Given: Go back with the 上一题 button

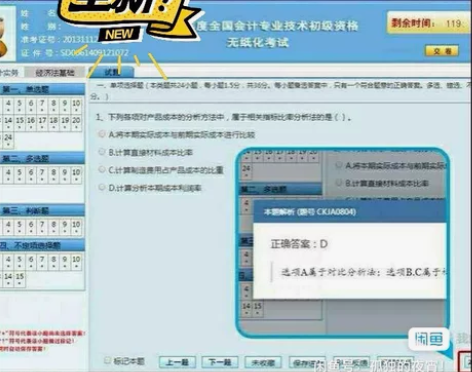Looking at the screenshot, I should (177, 362).
